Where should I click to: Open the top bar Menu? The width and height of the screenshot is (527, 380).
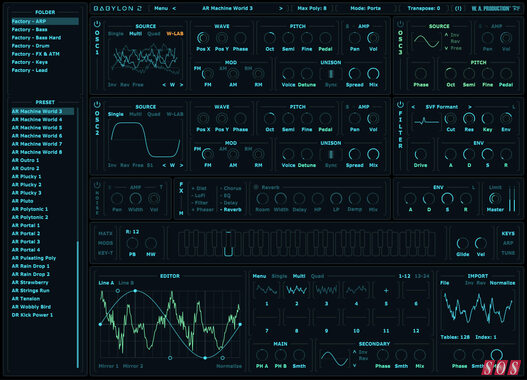point(161,8)
